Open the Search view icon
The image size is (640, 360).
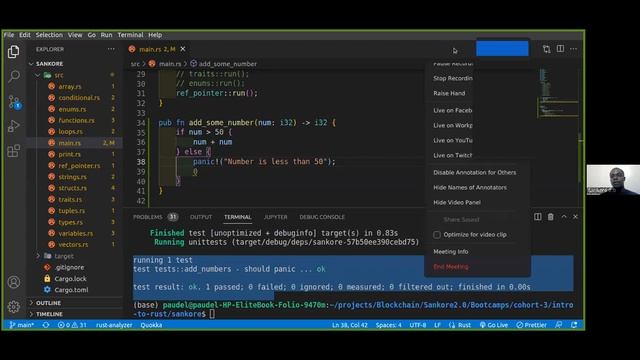(14, 76)
